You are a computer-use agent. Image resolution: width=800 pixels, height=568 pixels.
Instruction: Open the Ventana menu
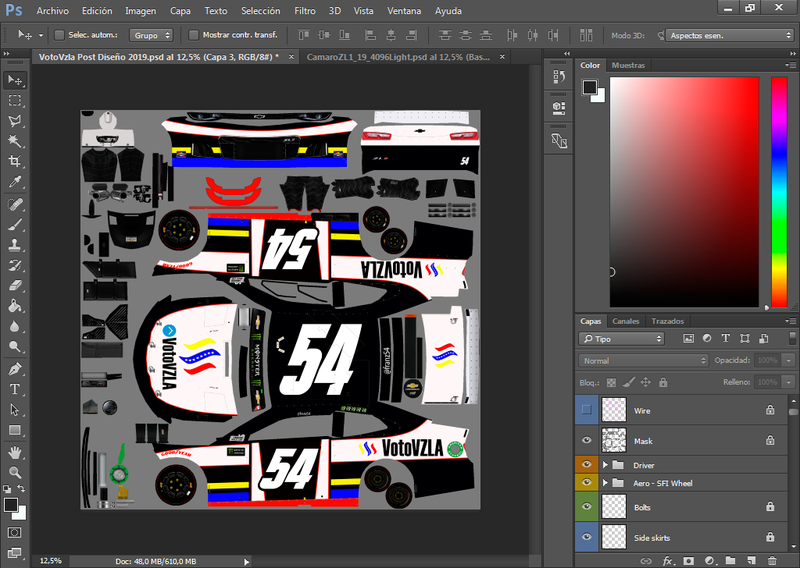pos(404,11)
